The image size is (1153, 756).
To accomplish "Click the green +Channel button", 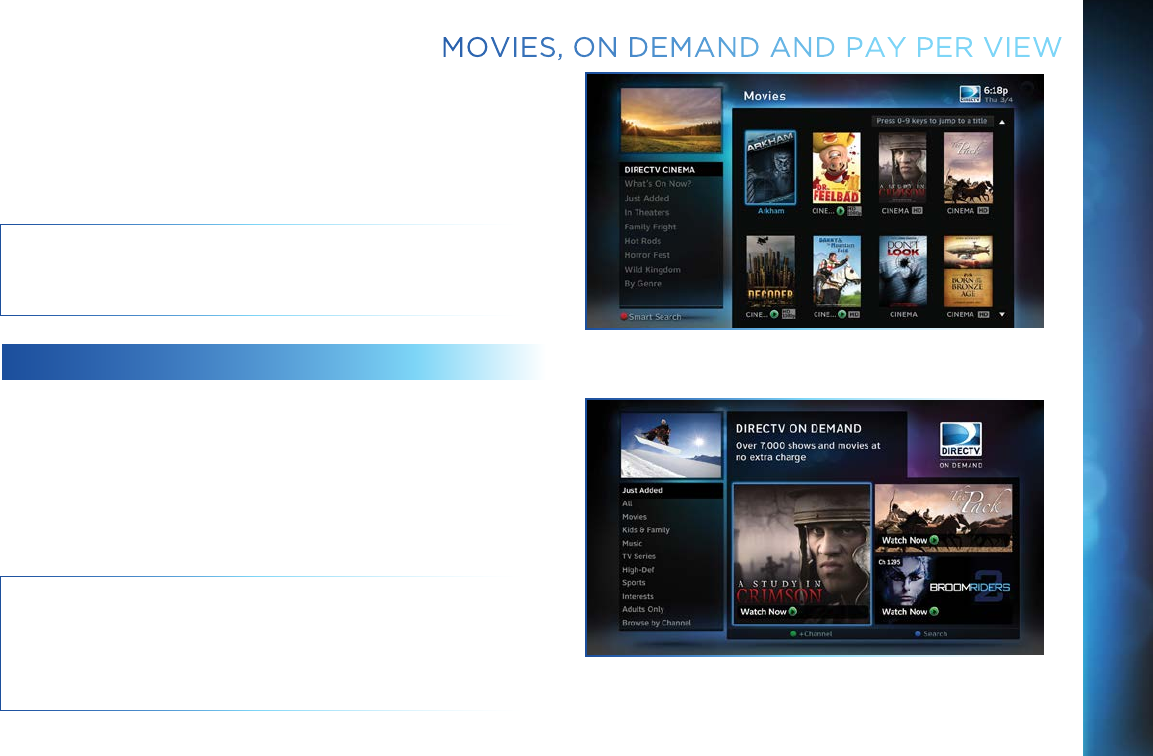I will coord(811,634).
